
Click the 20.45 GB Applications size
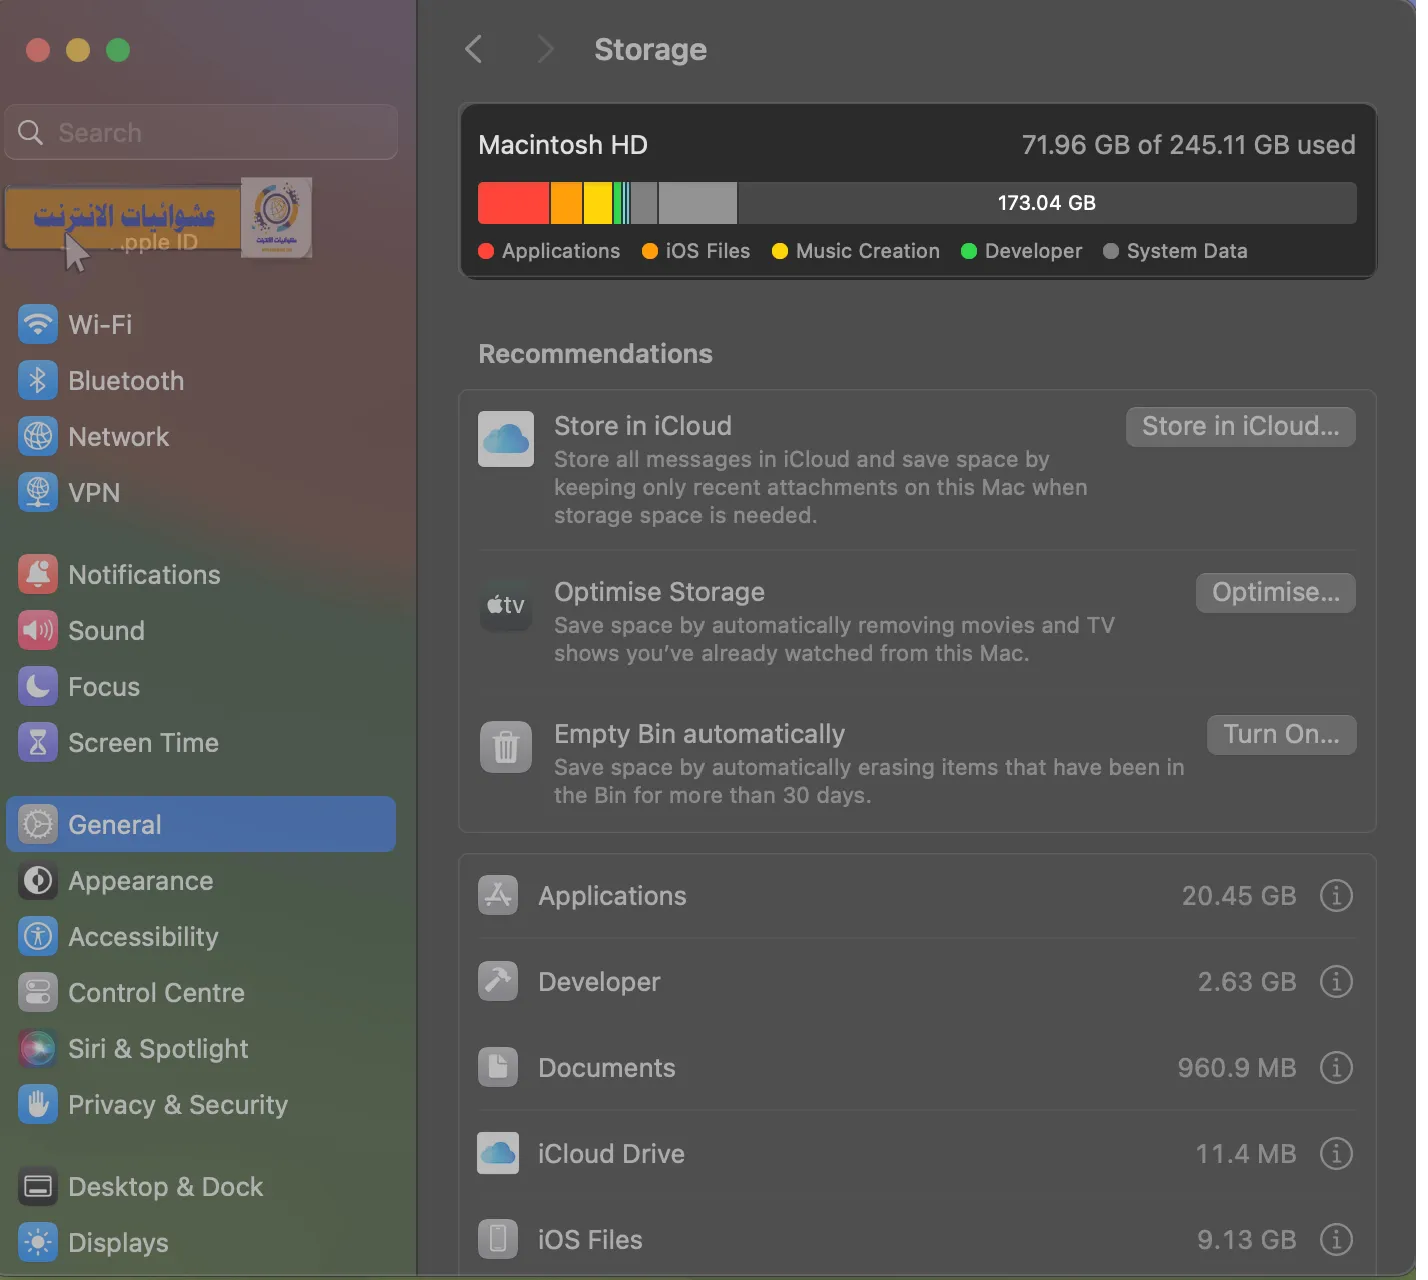point(1239,896)
